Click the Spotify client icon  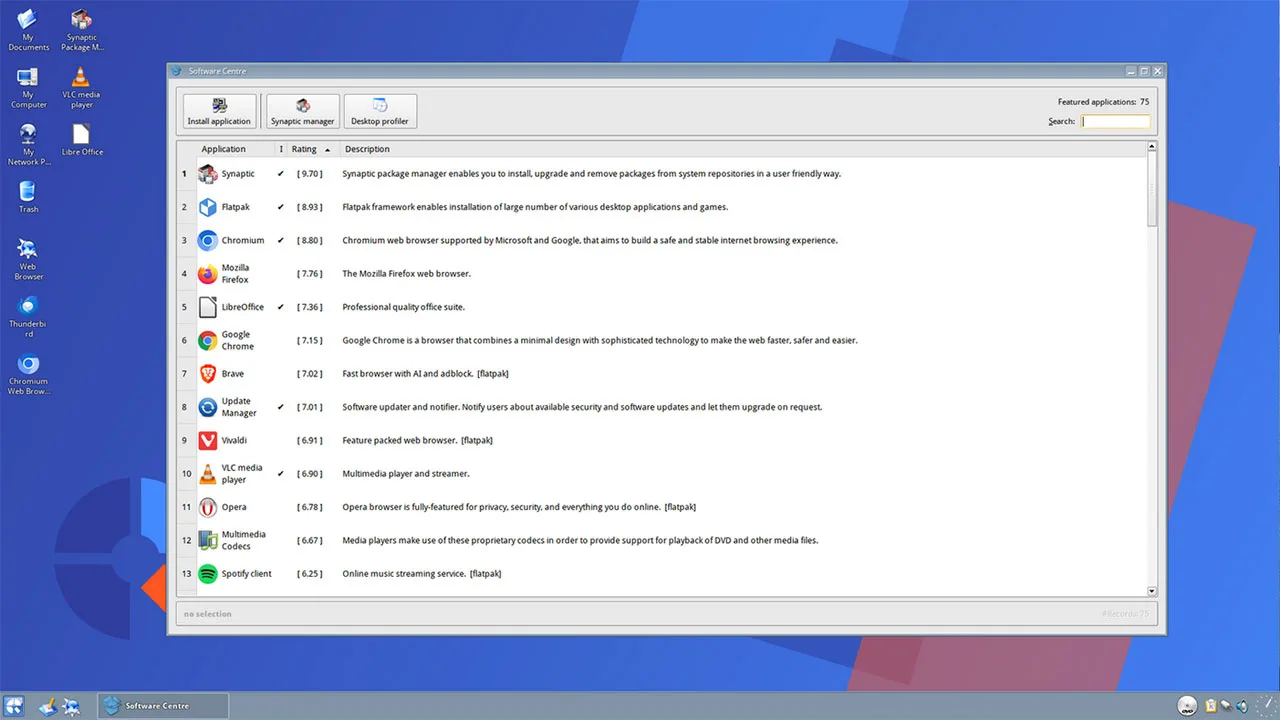point(207,574)
